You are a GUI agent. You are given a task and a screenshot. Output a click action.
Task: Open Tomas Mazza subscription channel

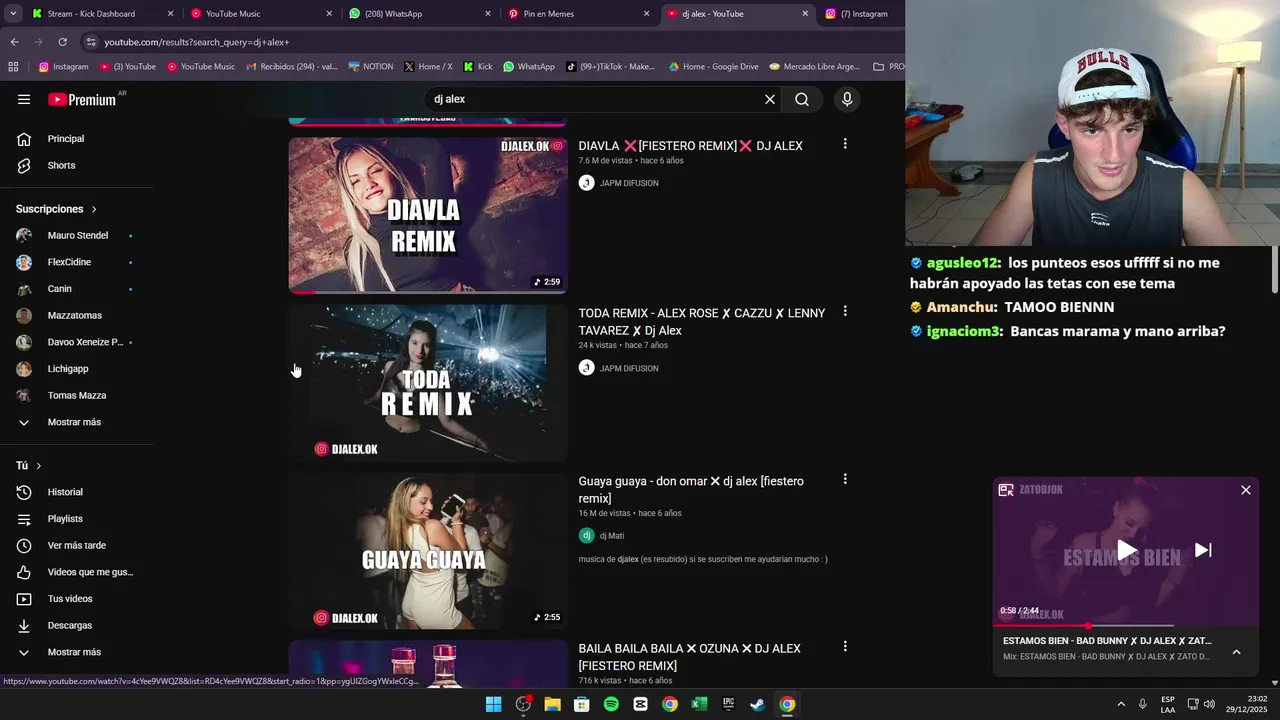coord(76,396)
